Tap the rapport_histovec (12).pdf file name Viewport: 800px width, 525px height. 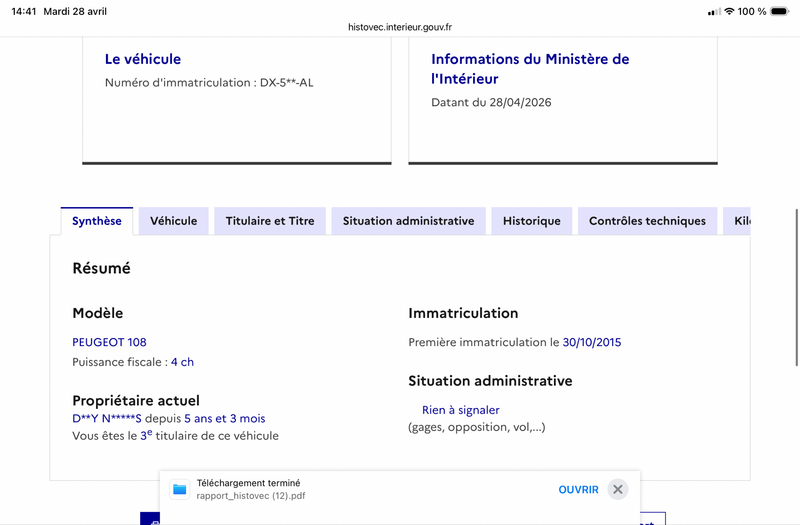251,496
